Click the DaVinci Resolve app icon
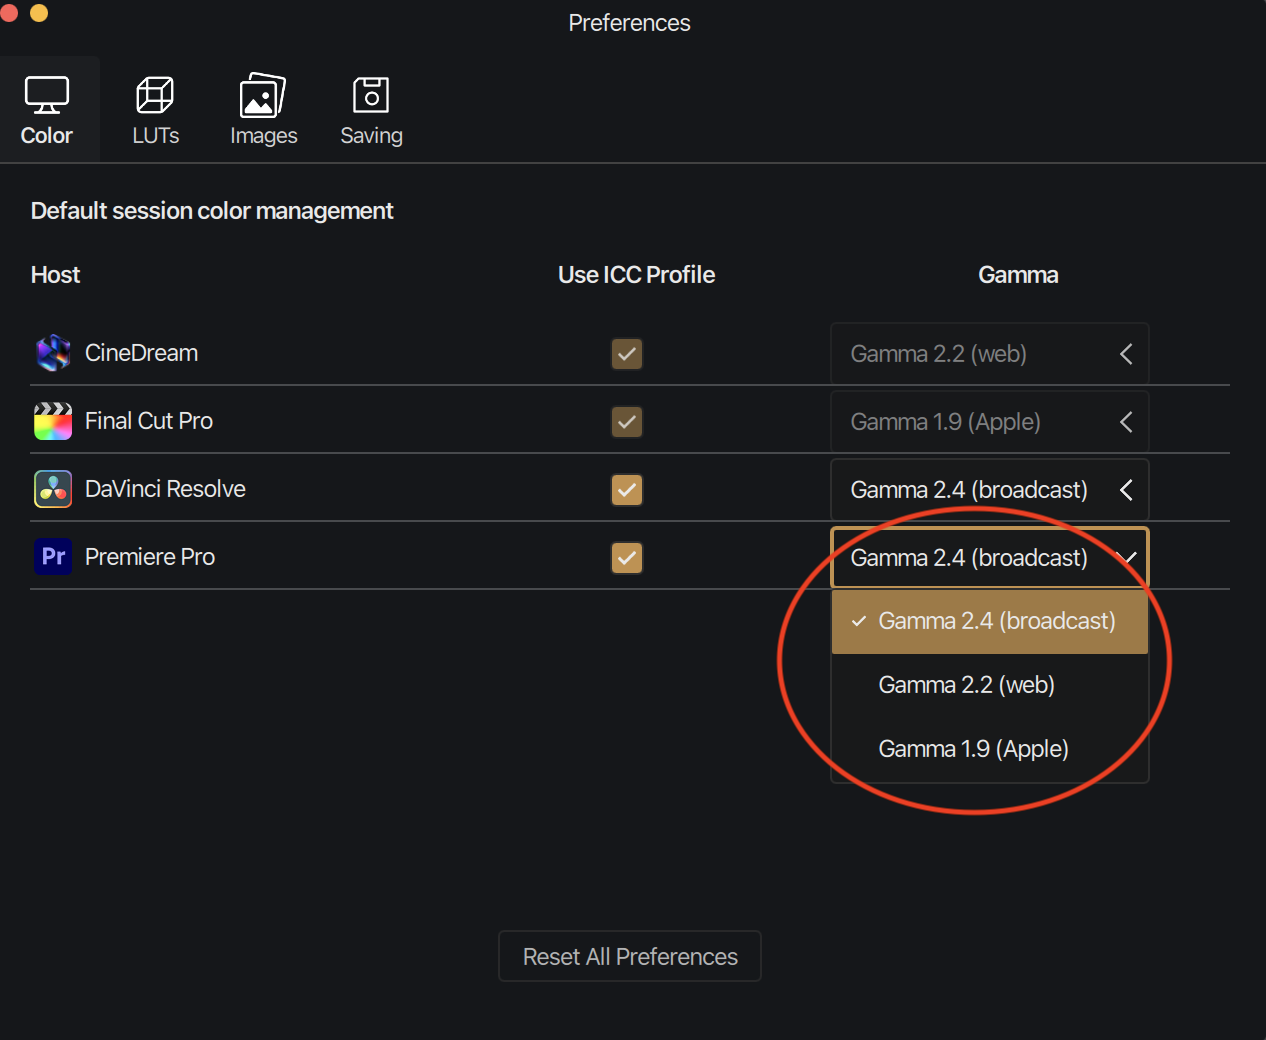This screenshot has width=1266, height=1040. [53, 489]
